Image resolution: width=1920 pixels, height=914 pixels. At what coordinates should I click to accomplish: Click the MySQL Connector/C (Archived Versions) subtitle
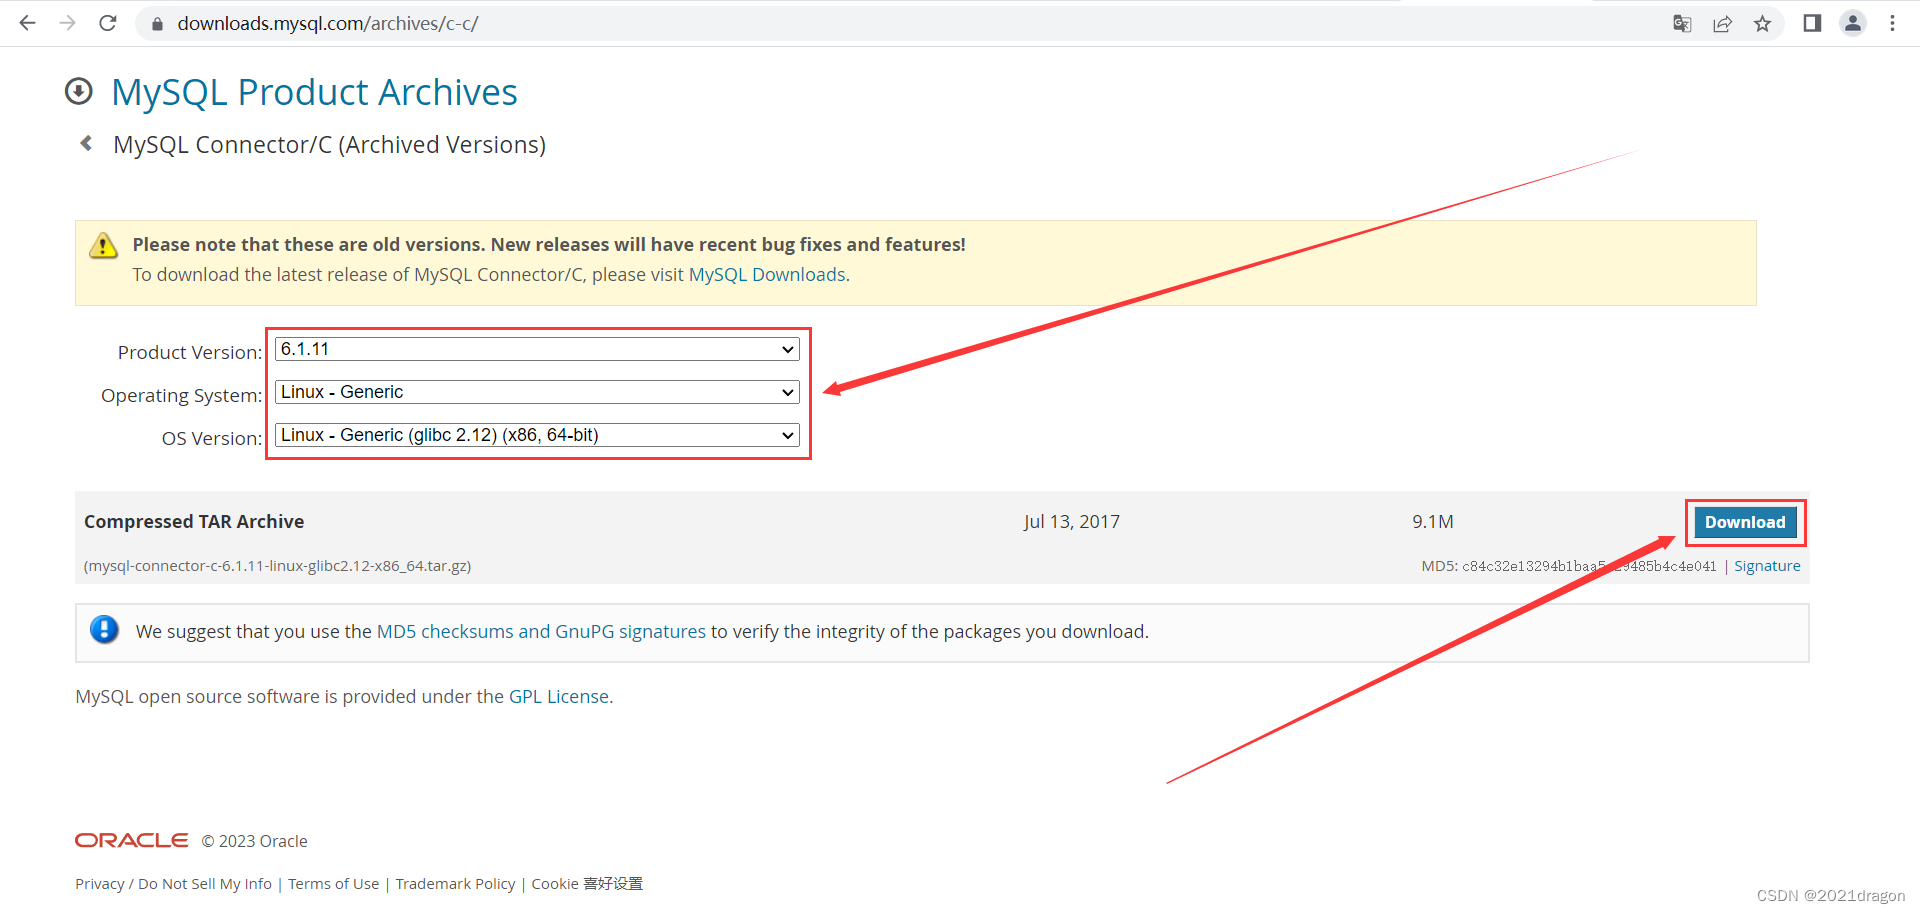[x=330, y=145]
